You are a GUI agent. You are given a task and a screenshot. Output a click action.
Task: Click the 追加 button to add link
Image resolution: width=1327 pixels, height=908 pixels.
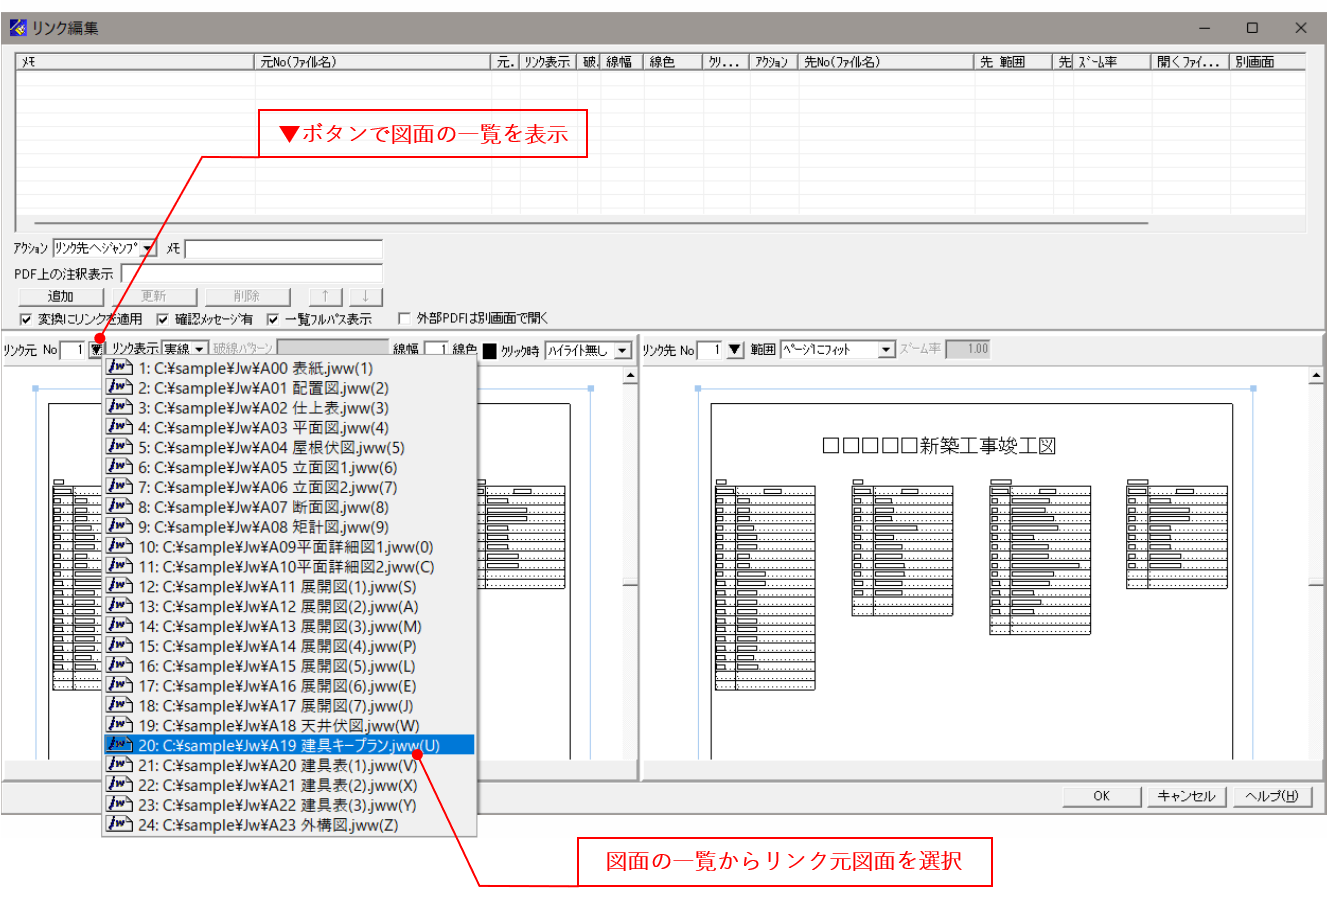pyautogui.click(x=60, y=296)
